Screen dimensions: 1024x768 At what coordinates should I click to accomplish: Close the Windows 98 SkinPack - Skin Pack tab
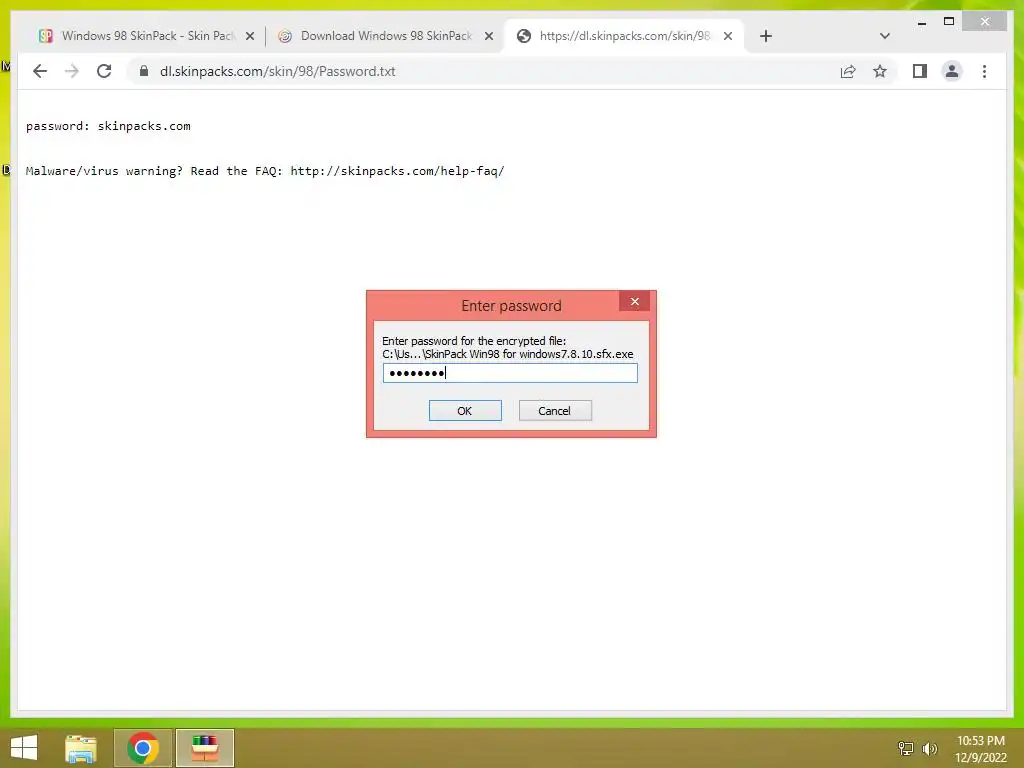coord(249,36)
